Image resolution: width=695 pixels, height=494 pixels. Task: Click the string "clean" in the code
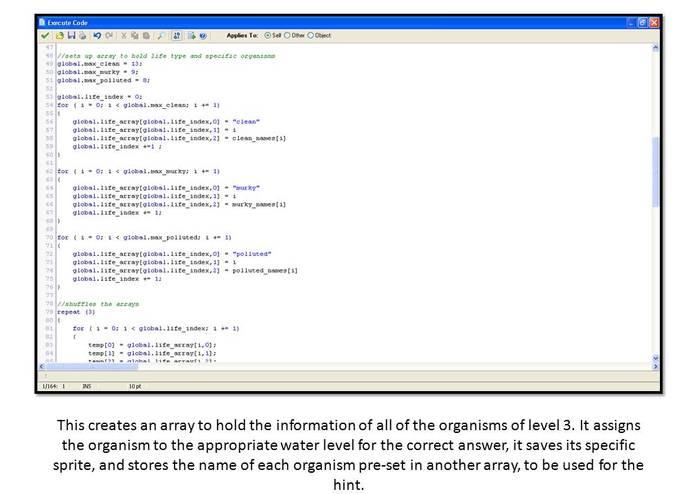(x=246, y=121)
